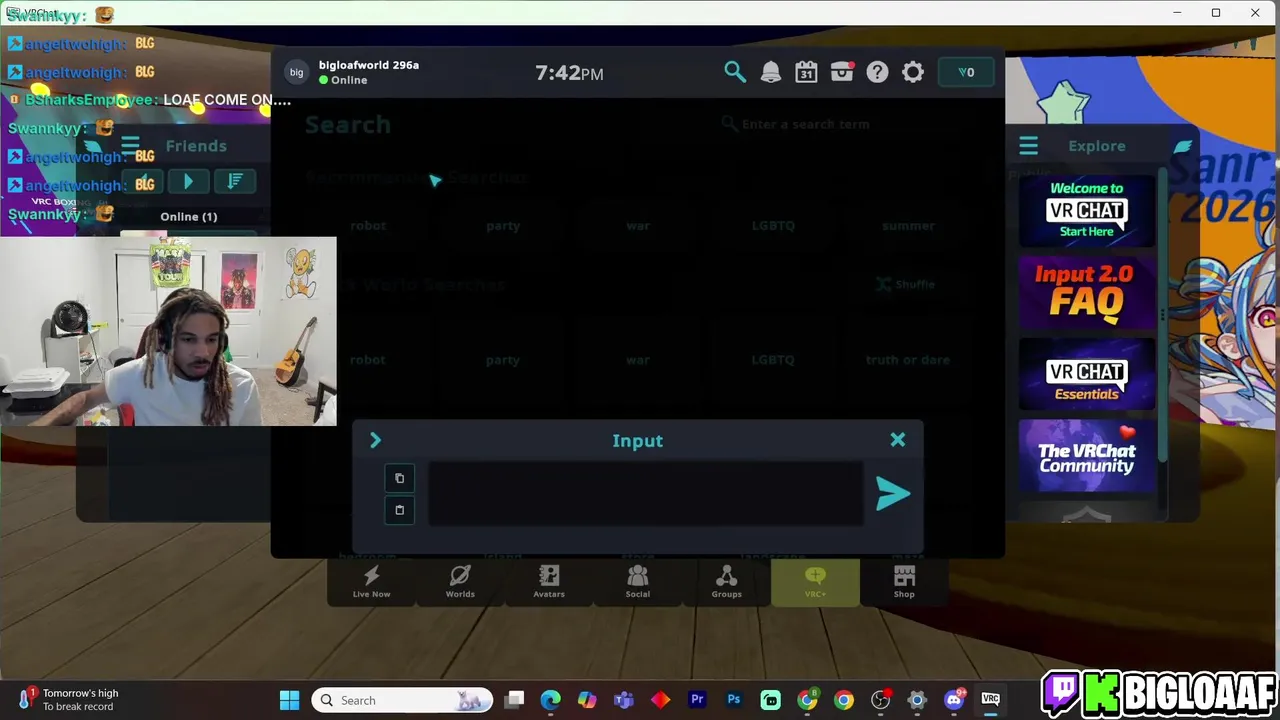1280x720 pixels.
Task: Open Welcome to VRChat Start Here card
Action: point(1087,210)
